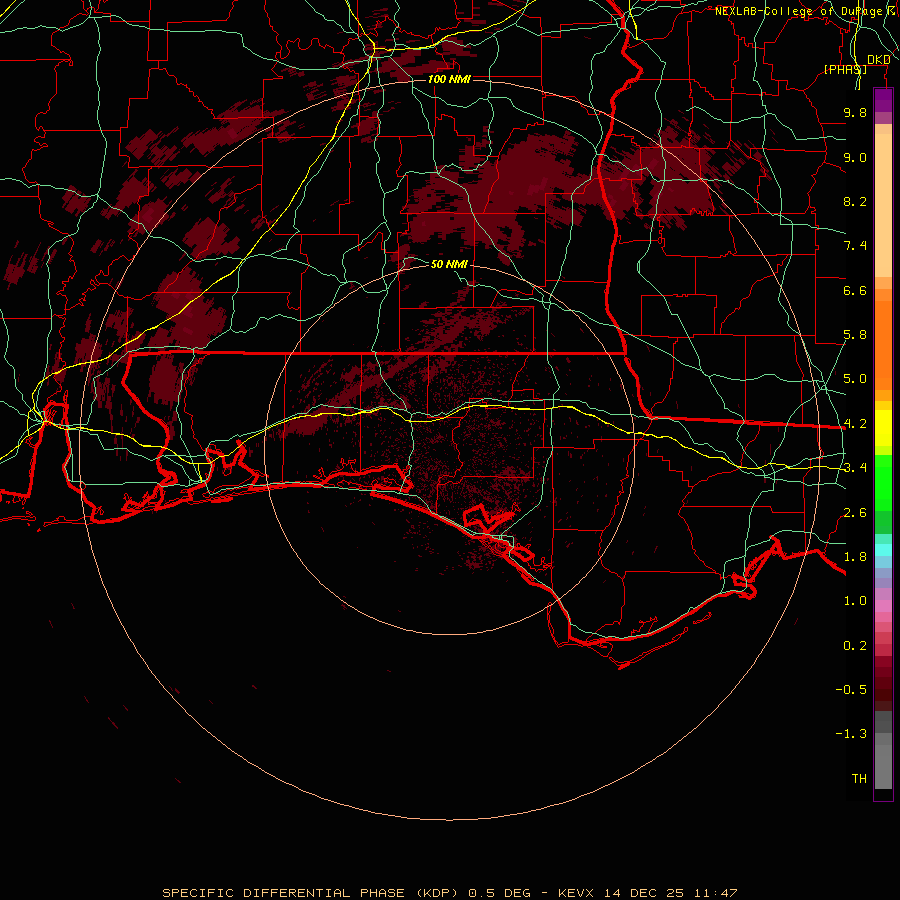Select the 0.2 scale value
The image size is (900, 900).
click(855, 646)
